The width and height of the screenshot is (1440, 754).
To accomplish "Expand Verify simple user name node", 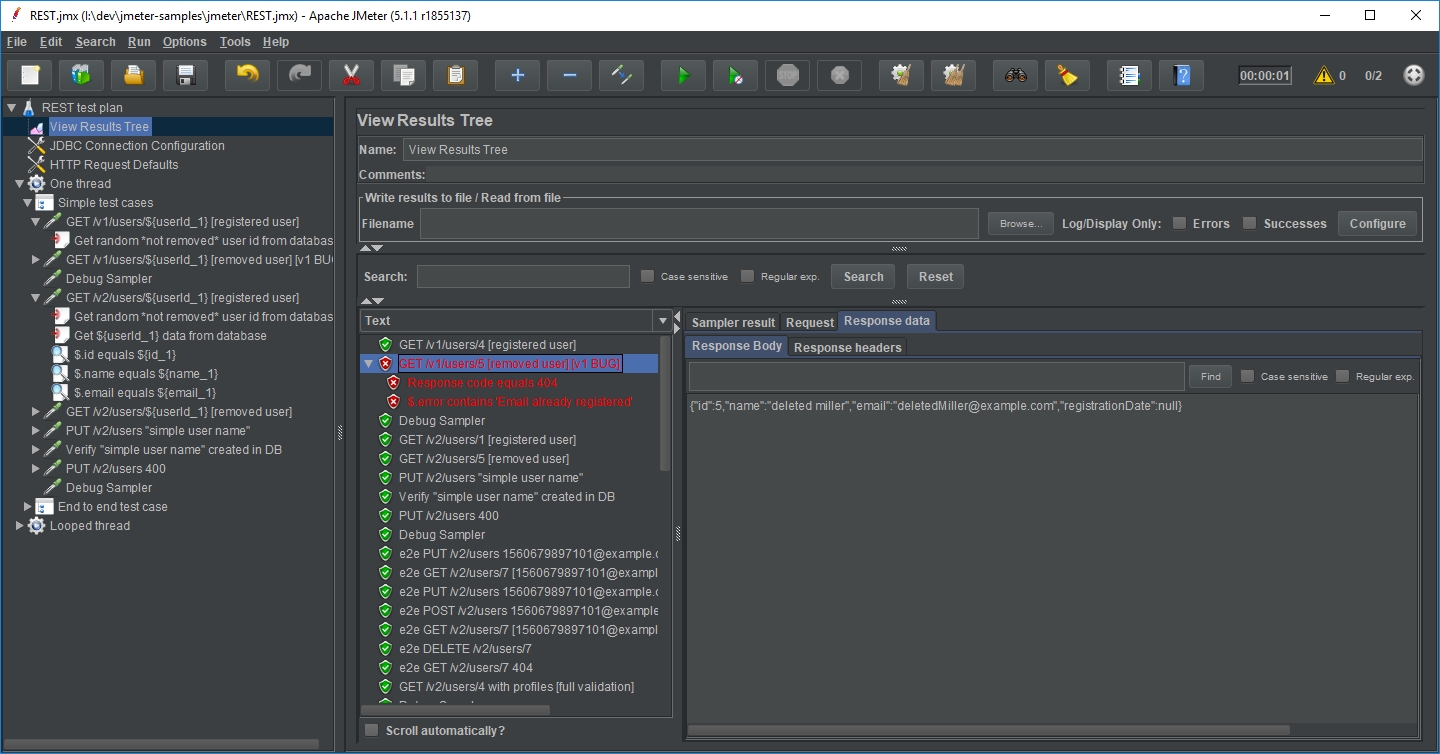I will click(x=36, y=450).
